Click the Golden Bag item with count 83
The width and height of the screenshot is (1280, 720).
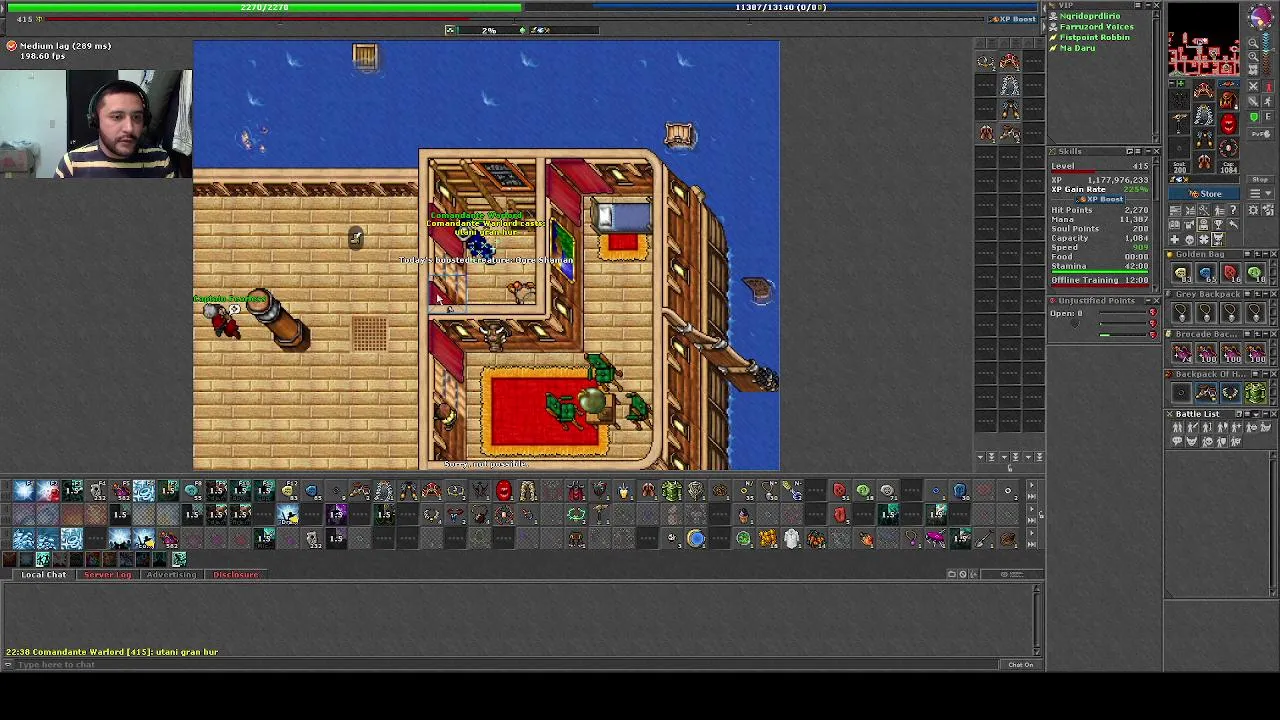pos(1181,274)
